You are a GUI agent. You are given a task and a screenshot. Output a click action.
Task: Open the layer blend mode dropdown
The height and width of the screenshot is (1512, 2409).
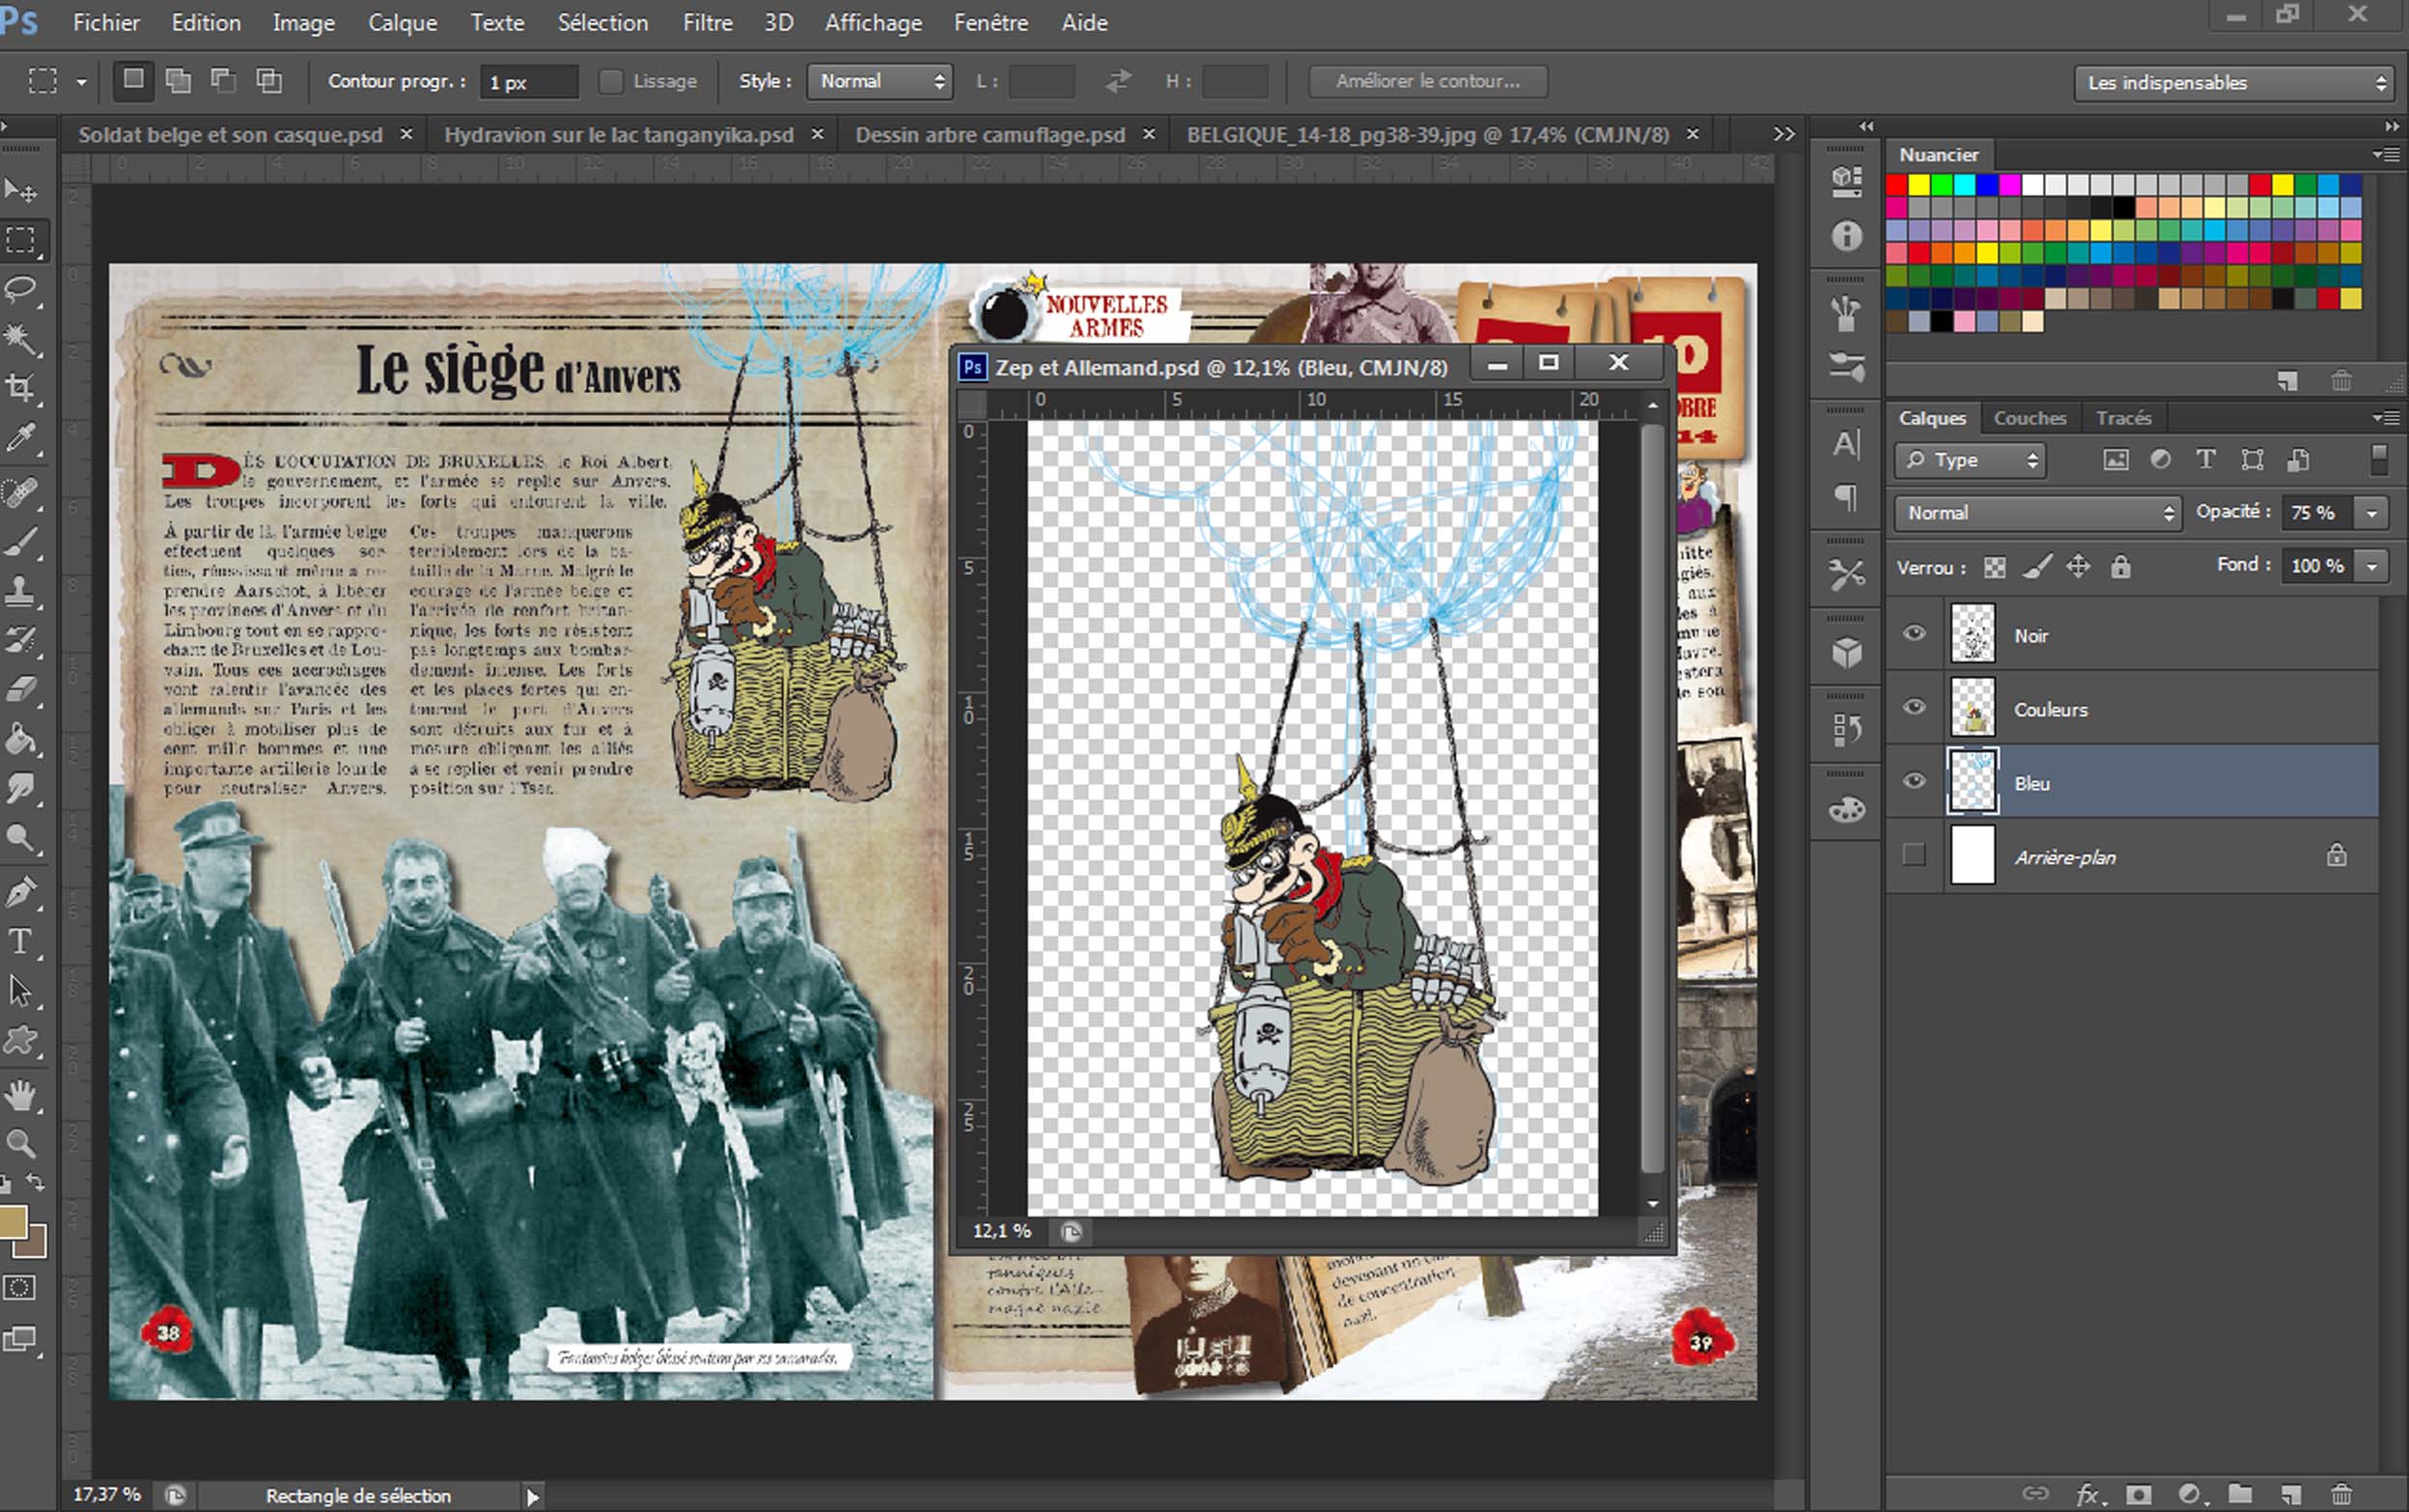2036,513
